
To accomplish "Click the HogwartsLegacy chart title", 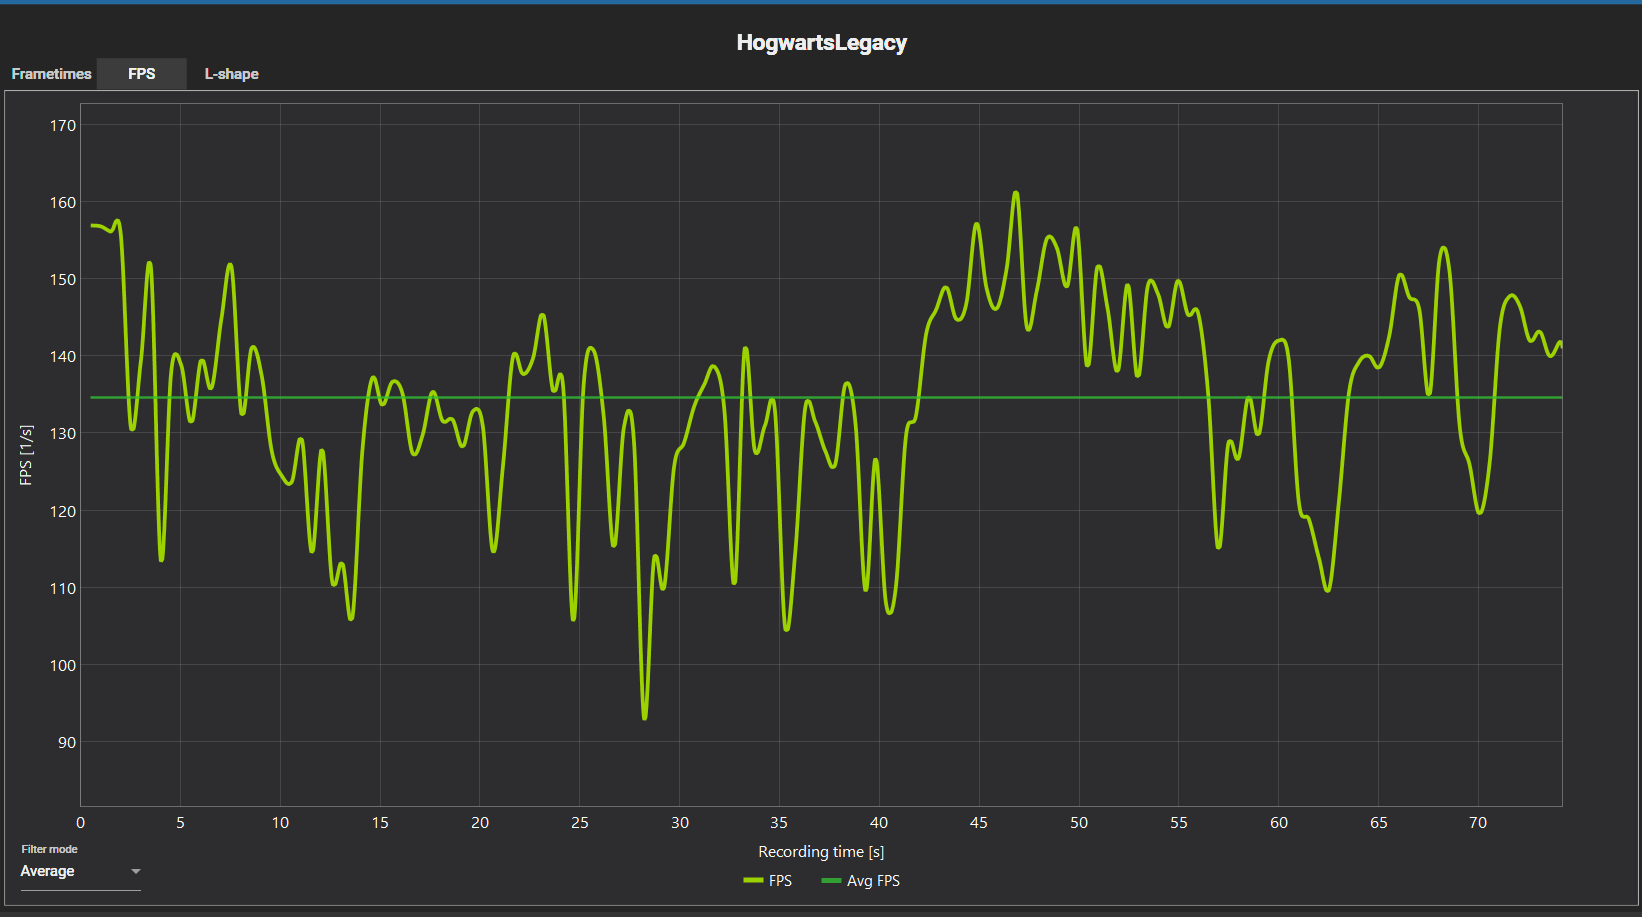I will click(x=821, y=43).
